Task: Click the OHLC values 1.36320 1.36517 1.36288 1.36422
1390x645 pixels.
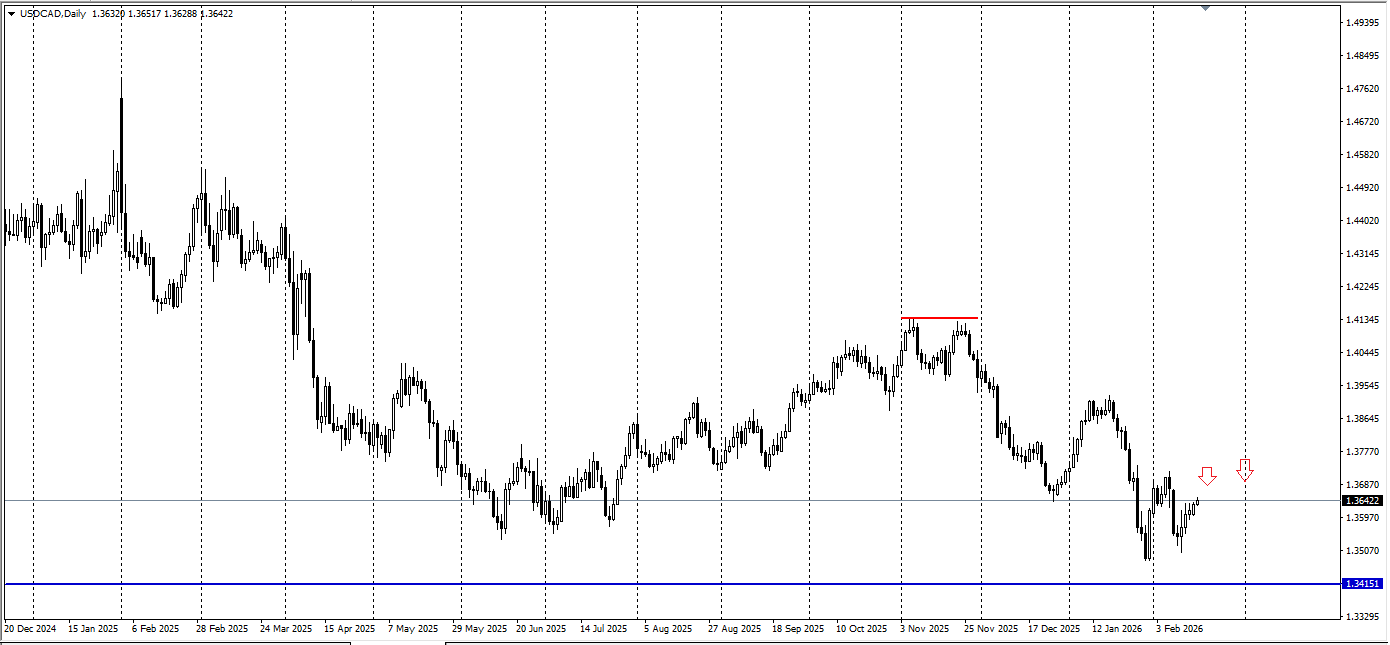Action: (162, 14)
